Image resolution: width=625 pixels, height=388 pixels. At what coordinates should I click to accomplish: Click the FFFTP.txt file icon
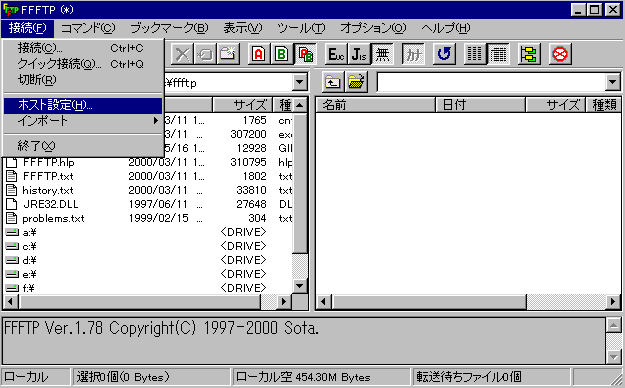coord(12,176)
